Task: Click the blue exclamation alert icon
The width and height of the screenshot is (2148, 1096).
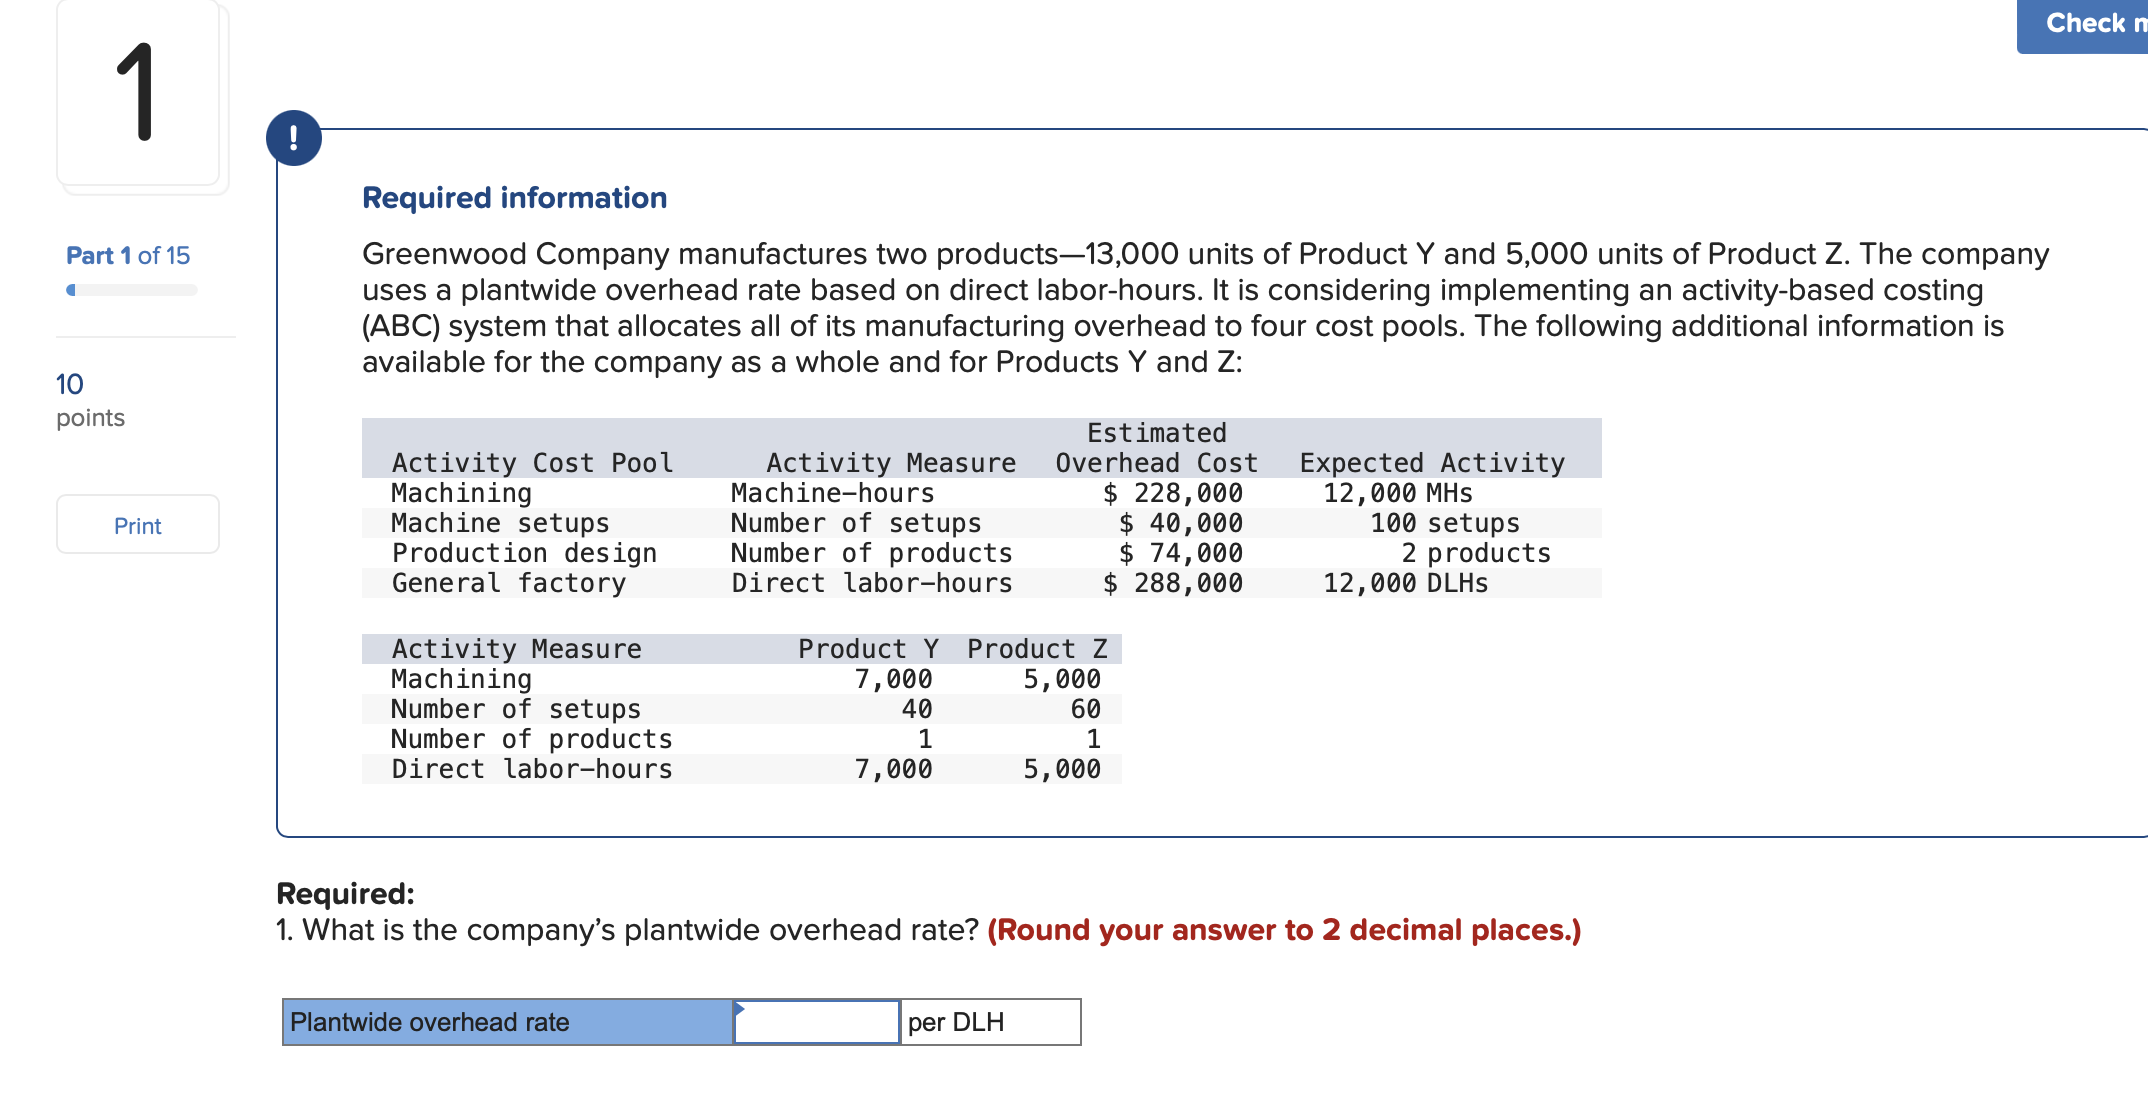Action: (x=293, y=138)
